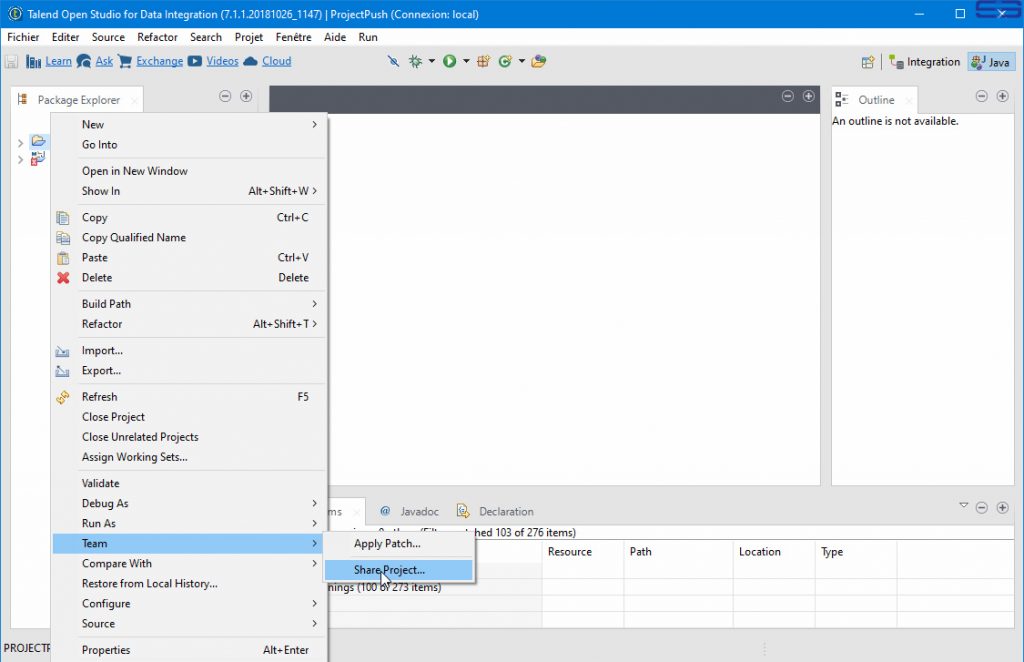Expand the first project tree node

click(20, 142)
